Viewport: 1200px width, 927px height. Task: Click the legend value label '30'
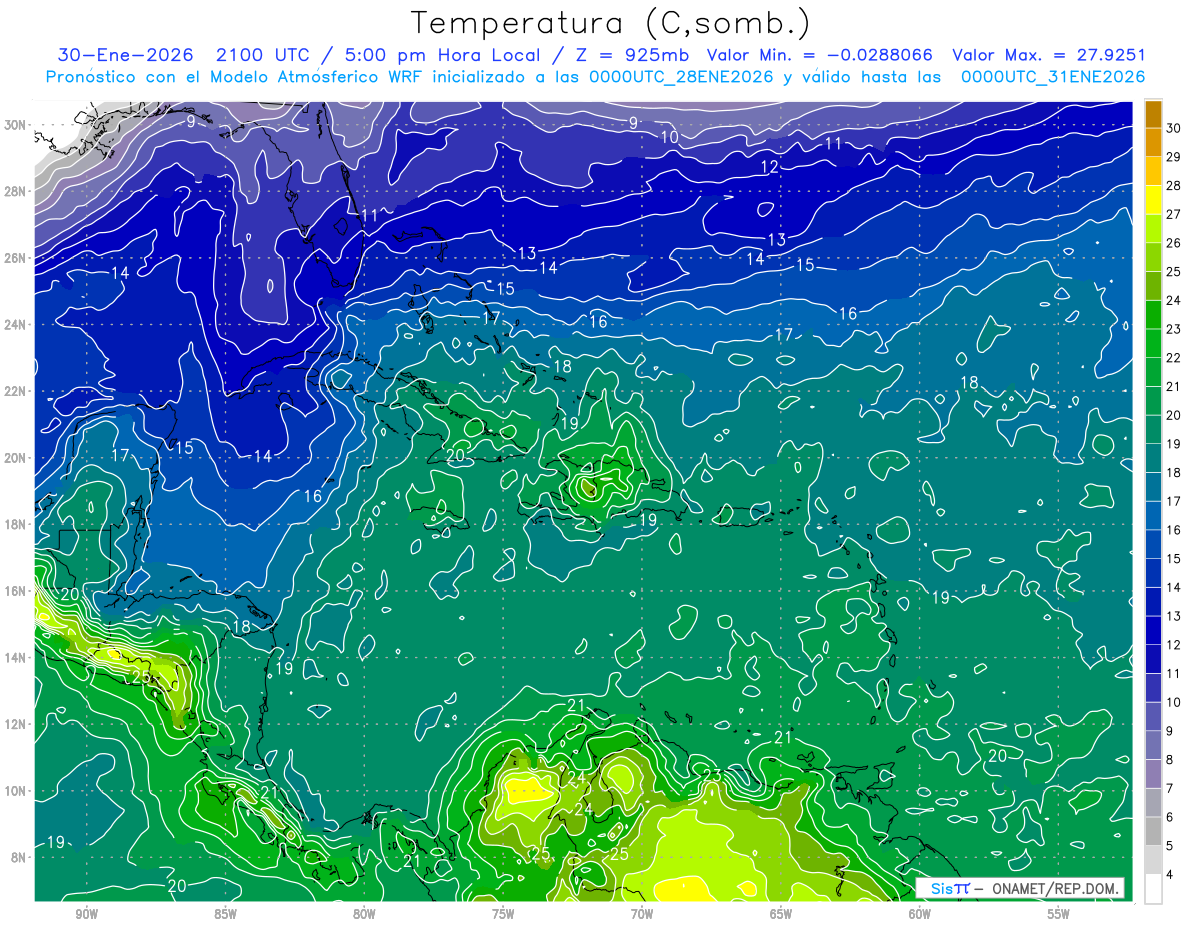coord(1173,128)
